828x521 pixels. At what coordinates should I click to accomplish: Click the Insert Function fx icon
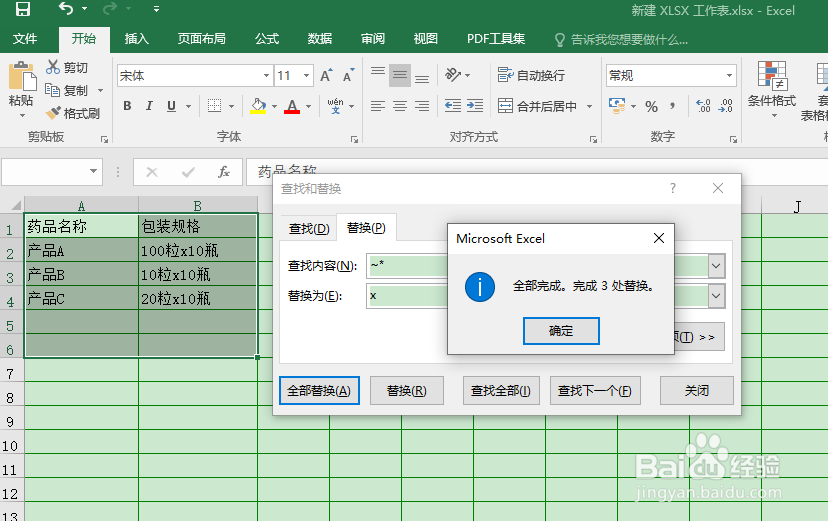click(x=224, y=172)
